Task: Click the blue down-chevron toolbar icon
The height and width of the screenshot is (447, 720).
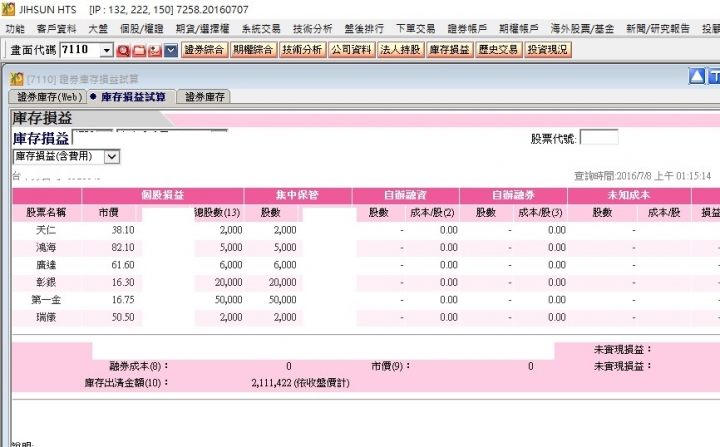Action: [x=171, y=50]
